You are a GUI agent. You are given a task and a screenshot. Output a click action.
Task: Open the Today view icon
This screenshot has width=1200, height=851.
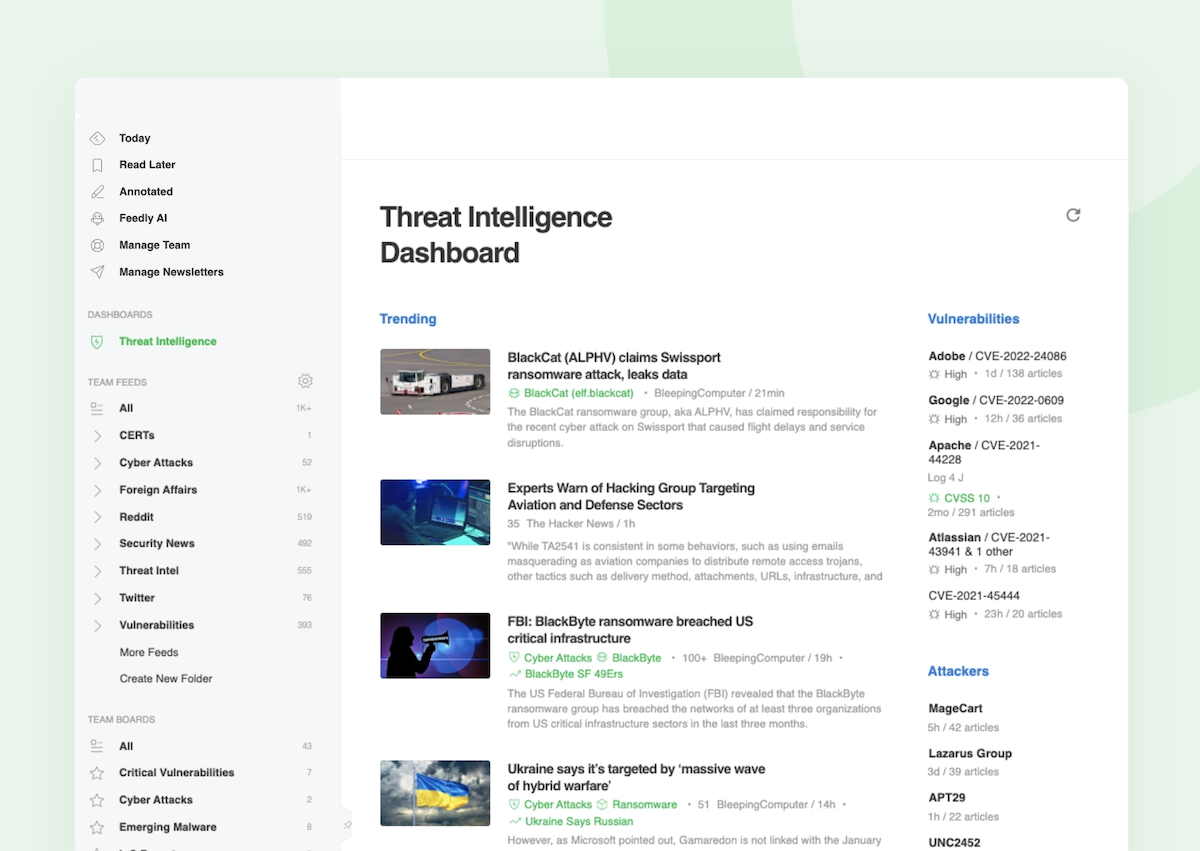[97, 138]
